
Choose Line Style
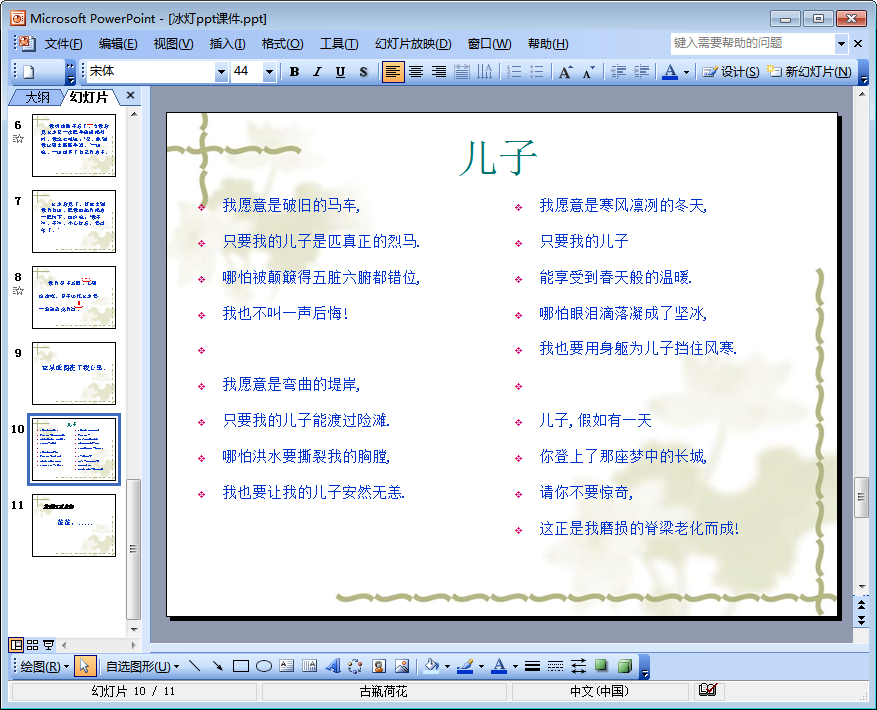point(532,666)
